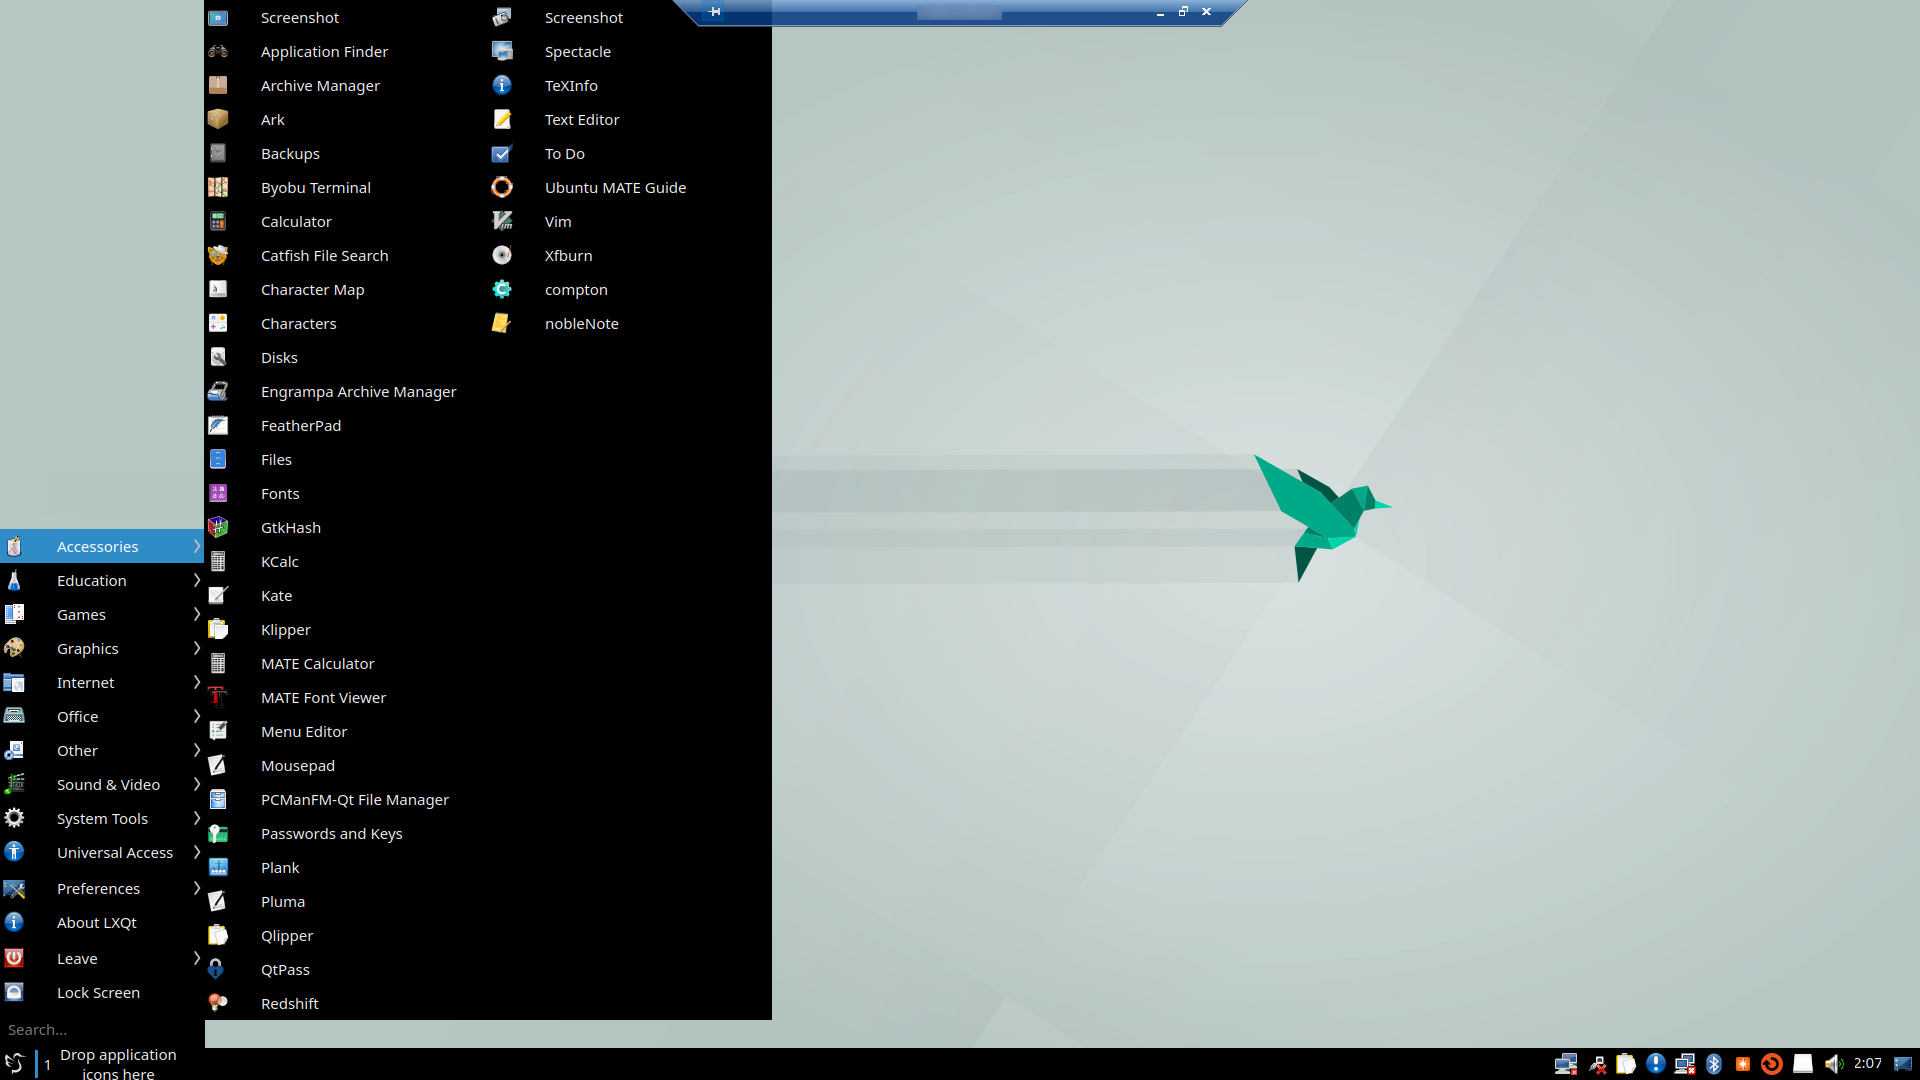Screen dimensions: 1920x1080
Task: Open the Backups entry
Action: 346,154
